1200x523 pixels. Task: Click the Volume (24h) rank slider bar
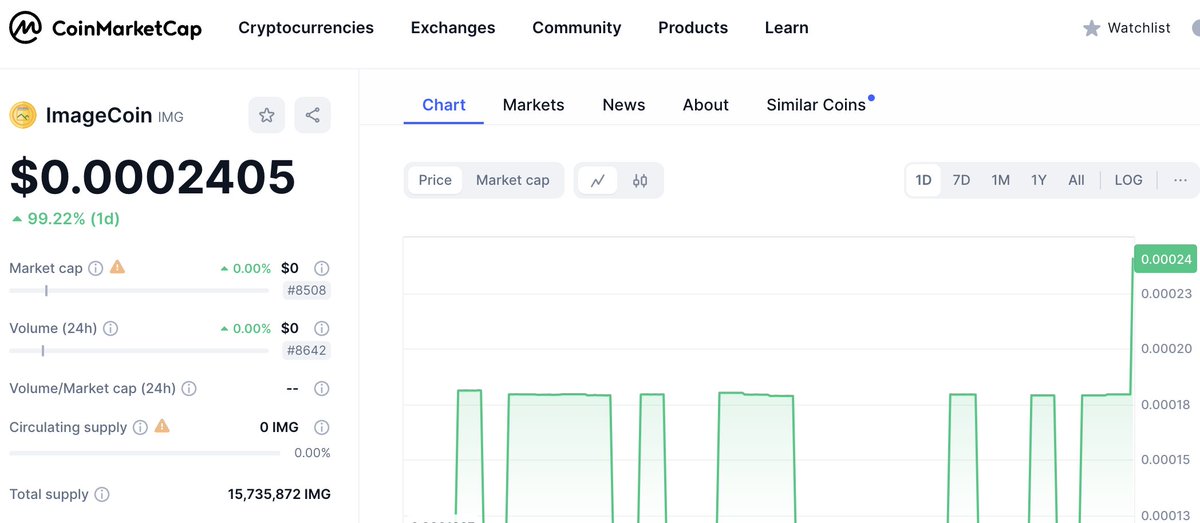point(139,351)
